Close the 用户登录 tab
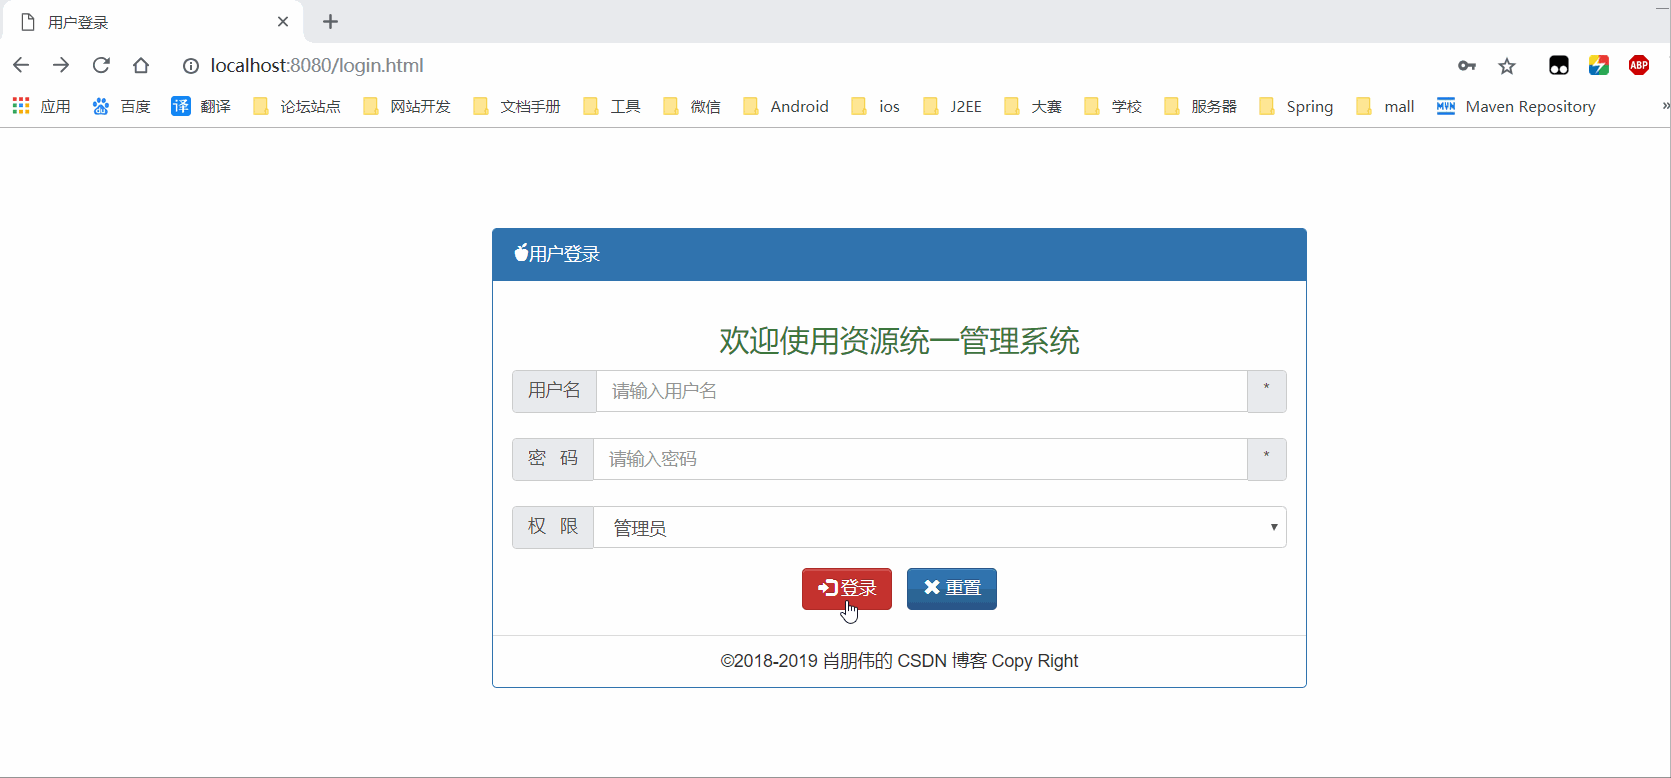The height and width of the screenshot is (778, 1671). 283,22
